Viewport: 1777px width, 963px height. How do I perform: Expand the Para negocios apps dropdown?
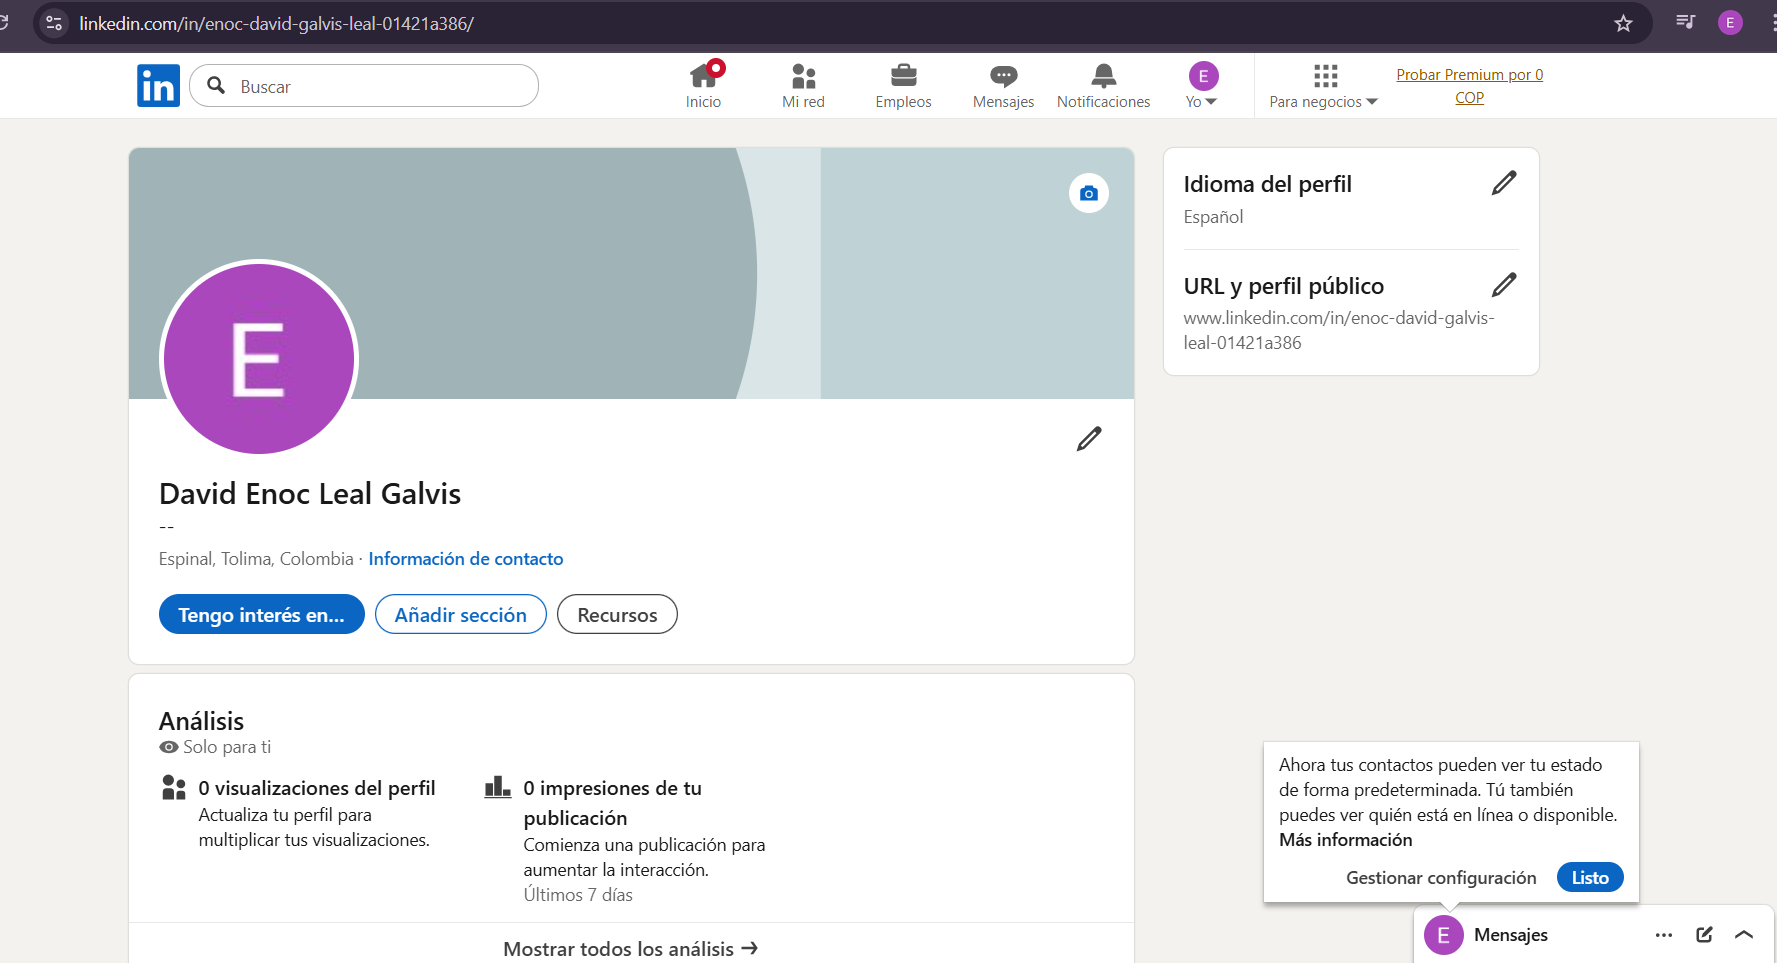[1324, 86]
